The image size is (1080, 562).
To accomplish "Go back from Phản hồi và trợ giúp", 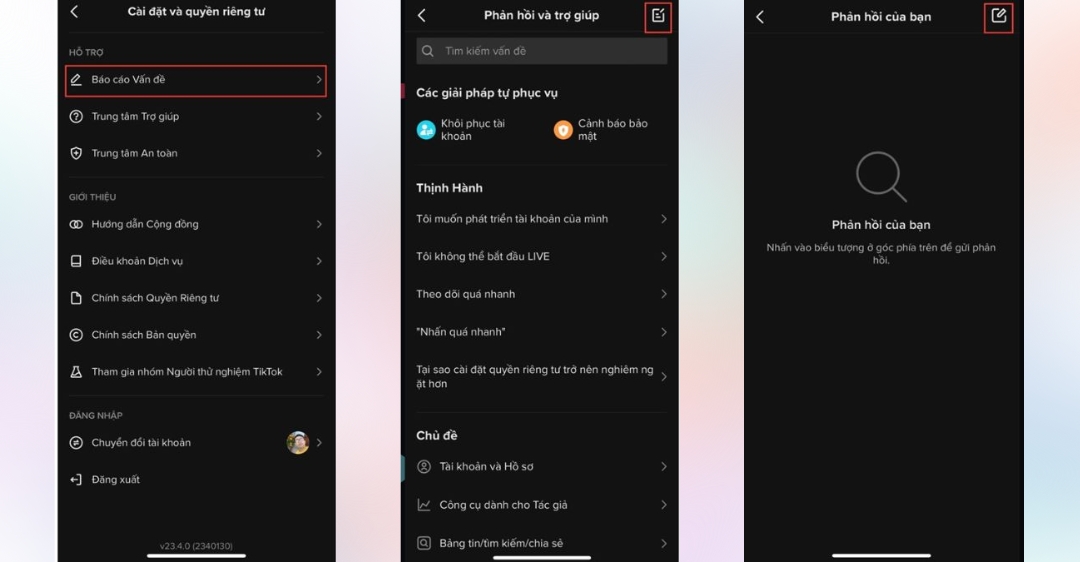I will click(422, 15).
